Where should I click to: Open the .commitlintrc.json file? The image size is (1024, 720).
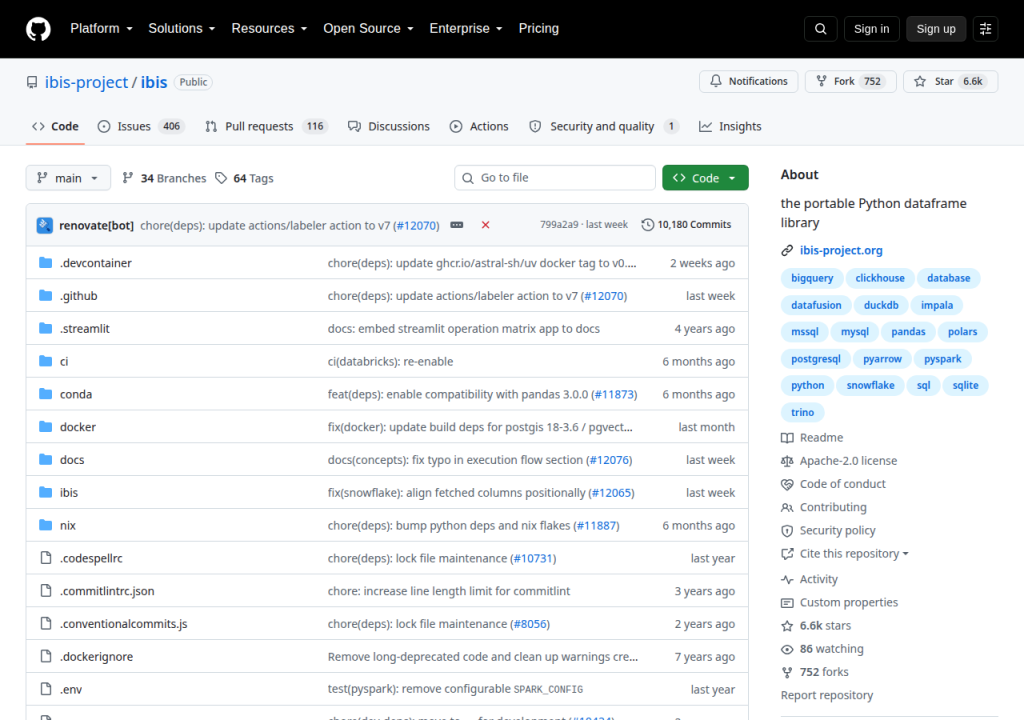[x=107, y=591]
